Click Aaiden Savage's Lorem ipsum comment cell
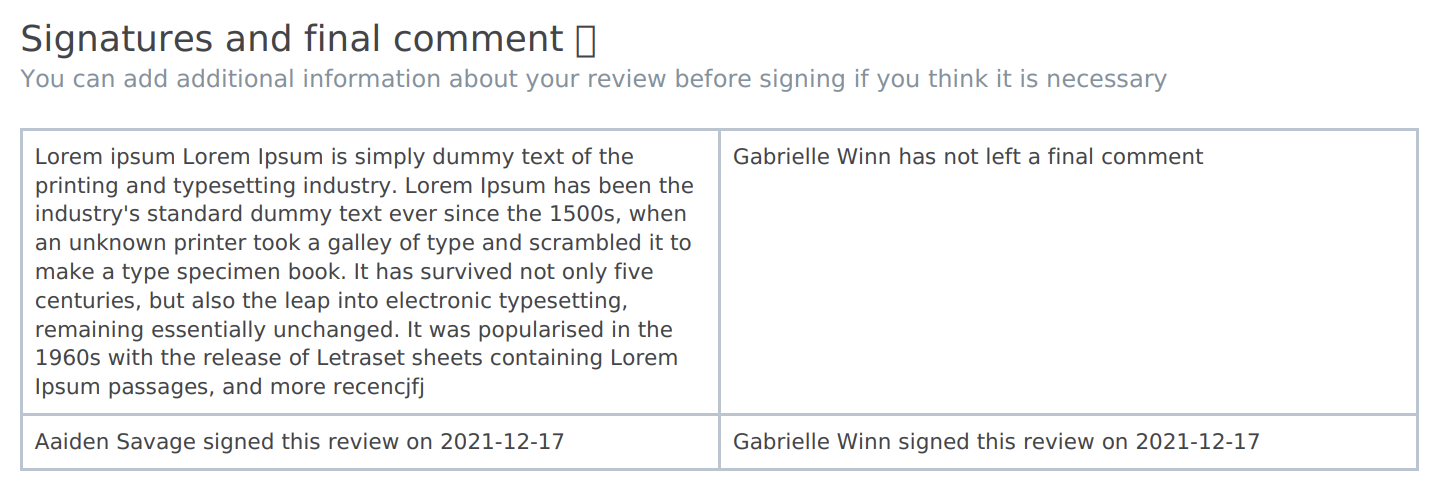 [370, 272]
